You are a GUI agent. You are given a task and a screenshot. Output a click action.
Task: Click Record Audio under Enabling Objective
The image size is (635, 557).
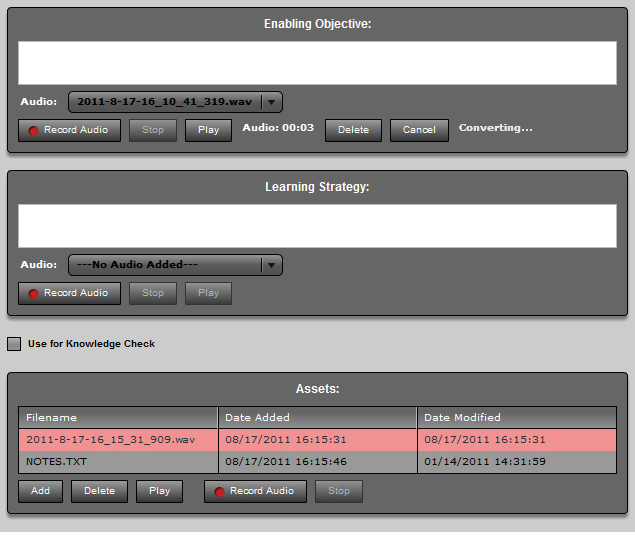69,130
